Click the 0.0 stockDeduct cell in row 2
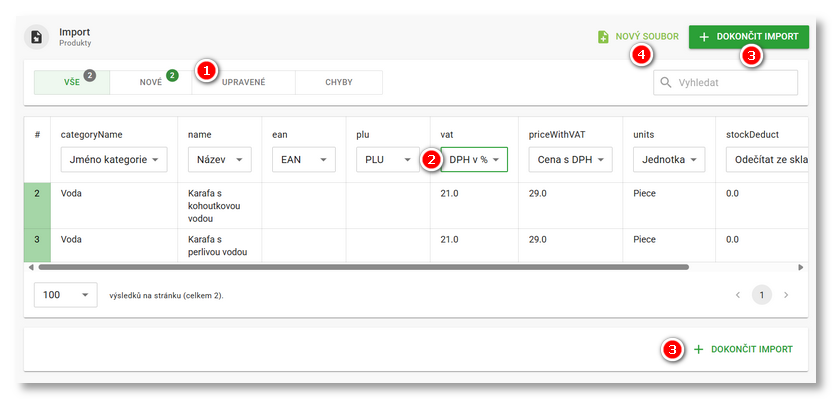 click(762, 206)
